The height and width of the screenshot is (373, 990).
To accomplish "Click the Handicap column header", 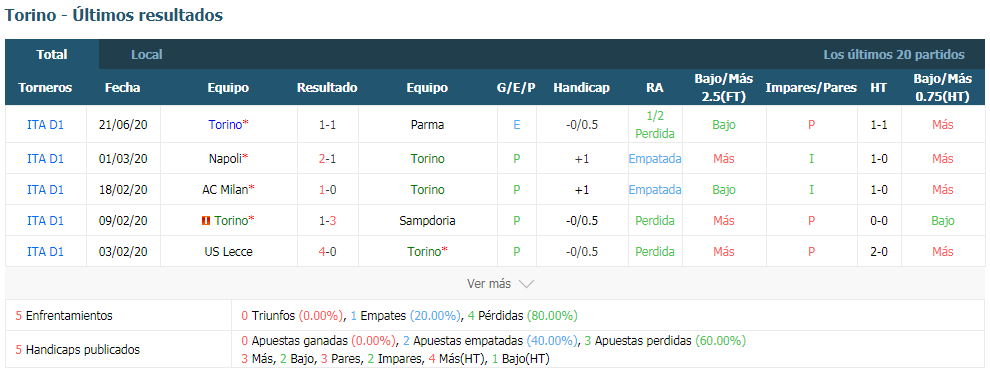I will pos(581,88).
